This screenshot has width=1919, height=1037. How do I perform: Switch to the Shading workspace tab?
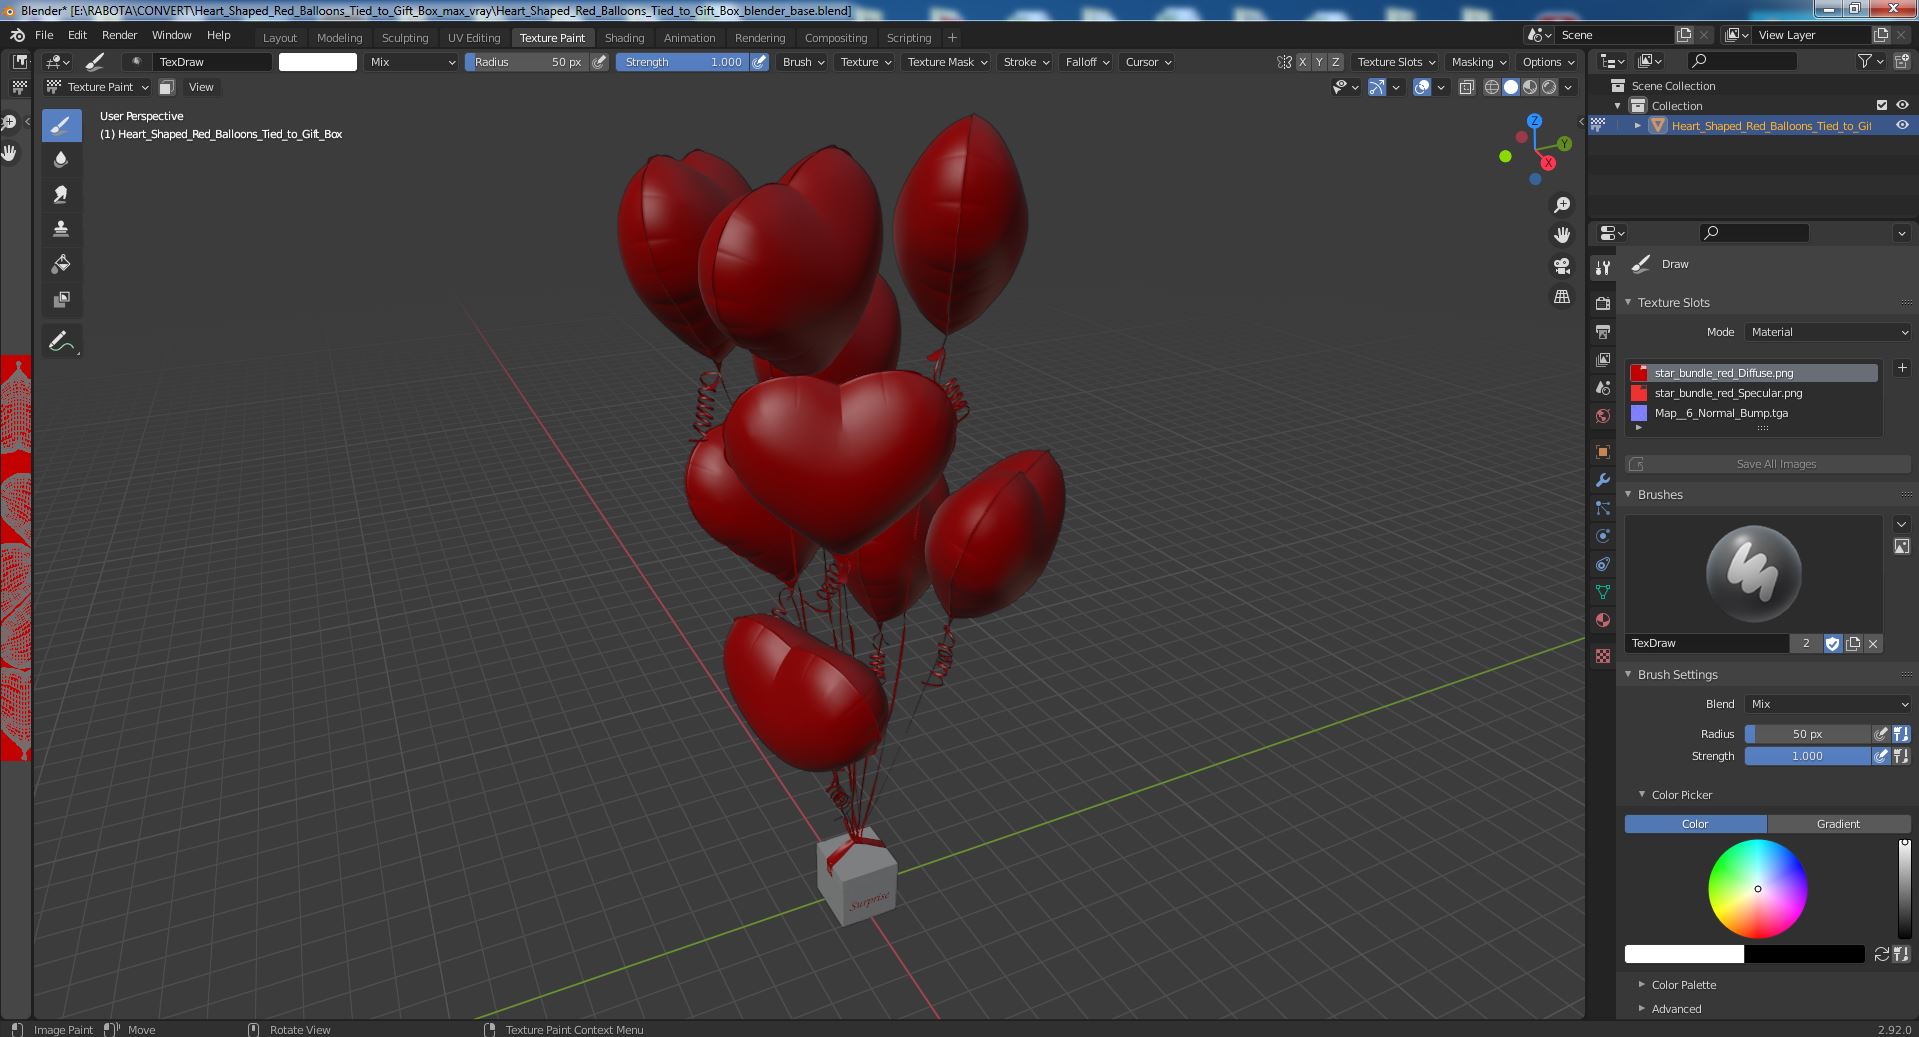click(x=624, y=38)
